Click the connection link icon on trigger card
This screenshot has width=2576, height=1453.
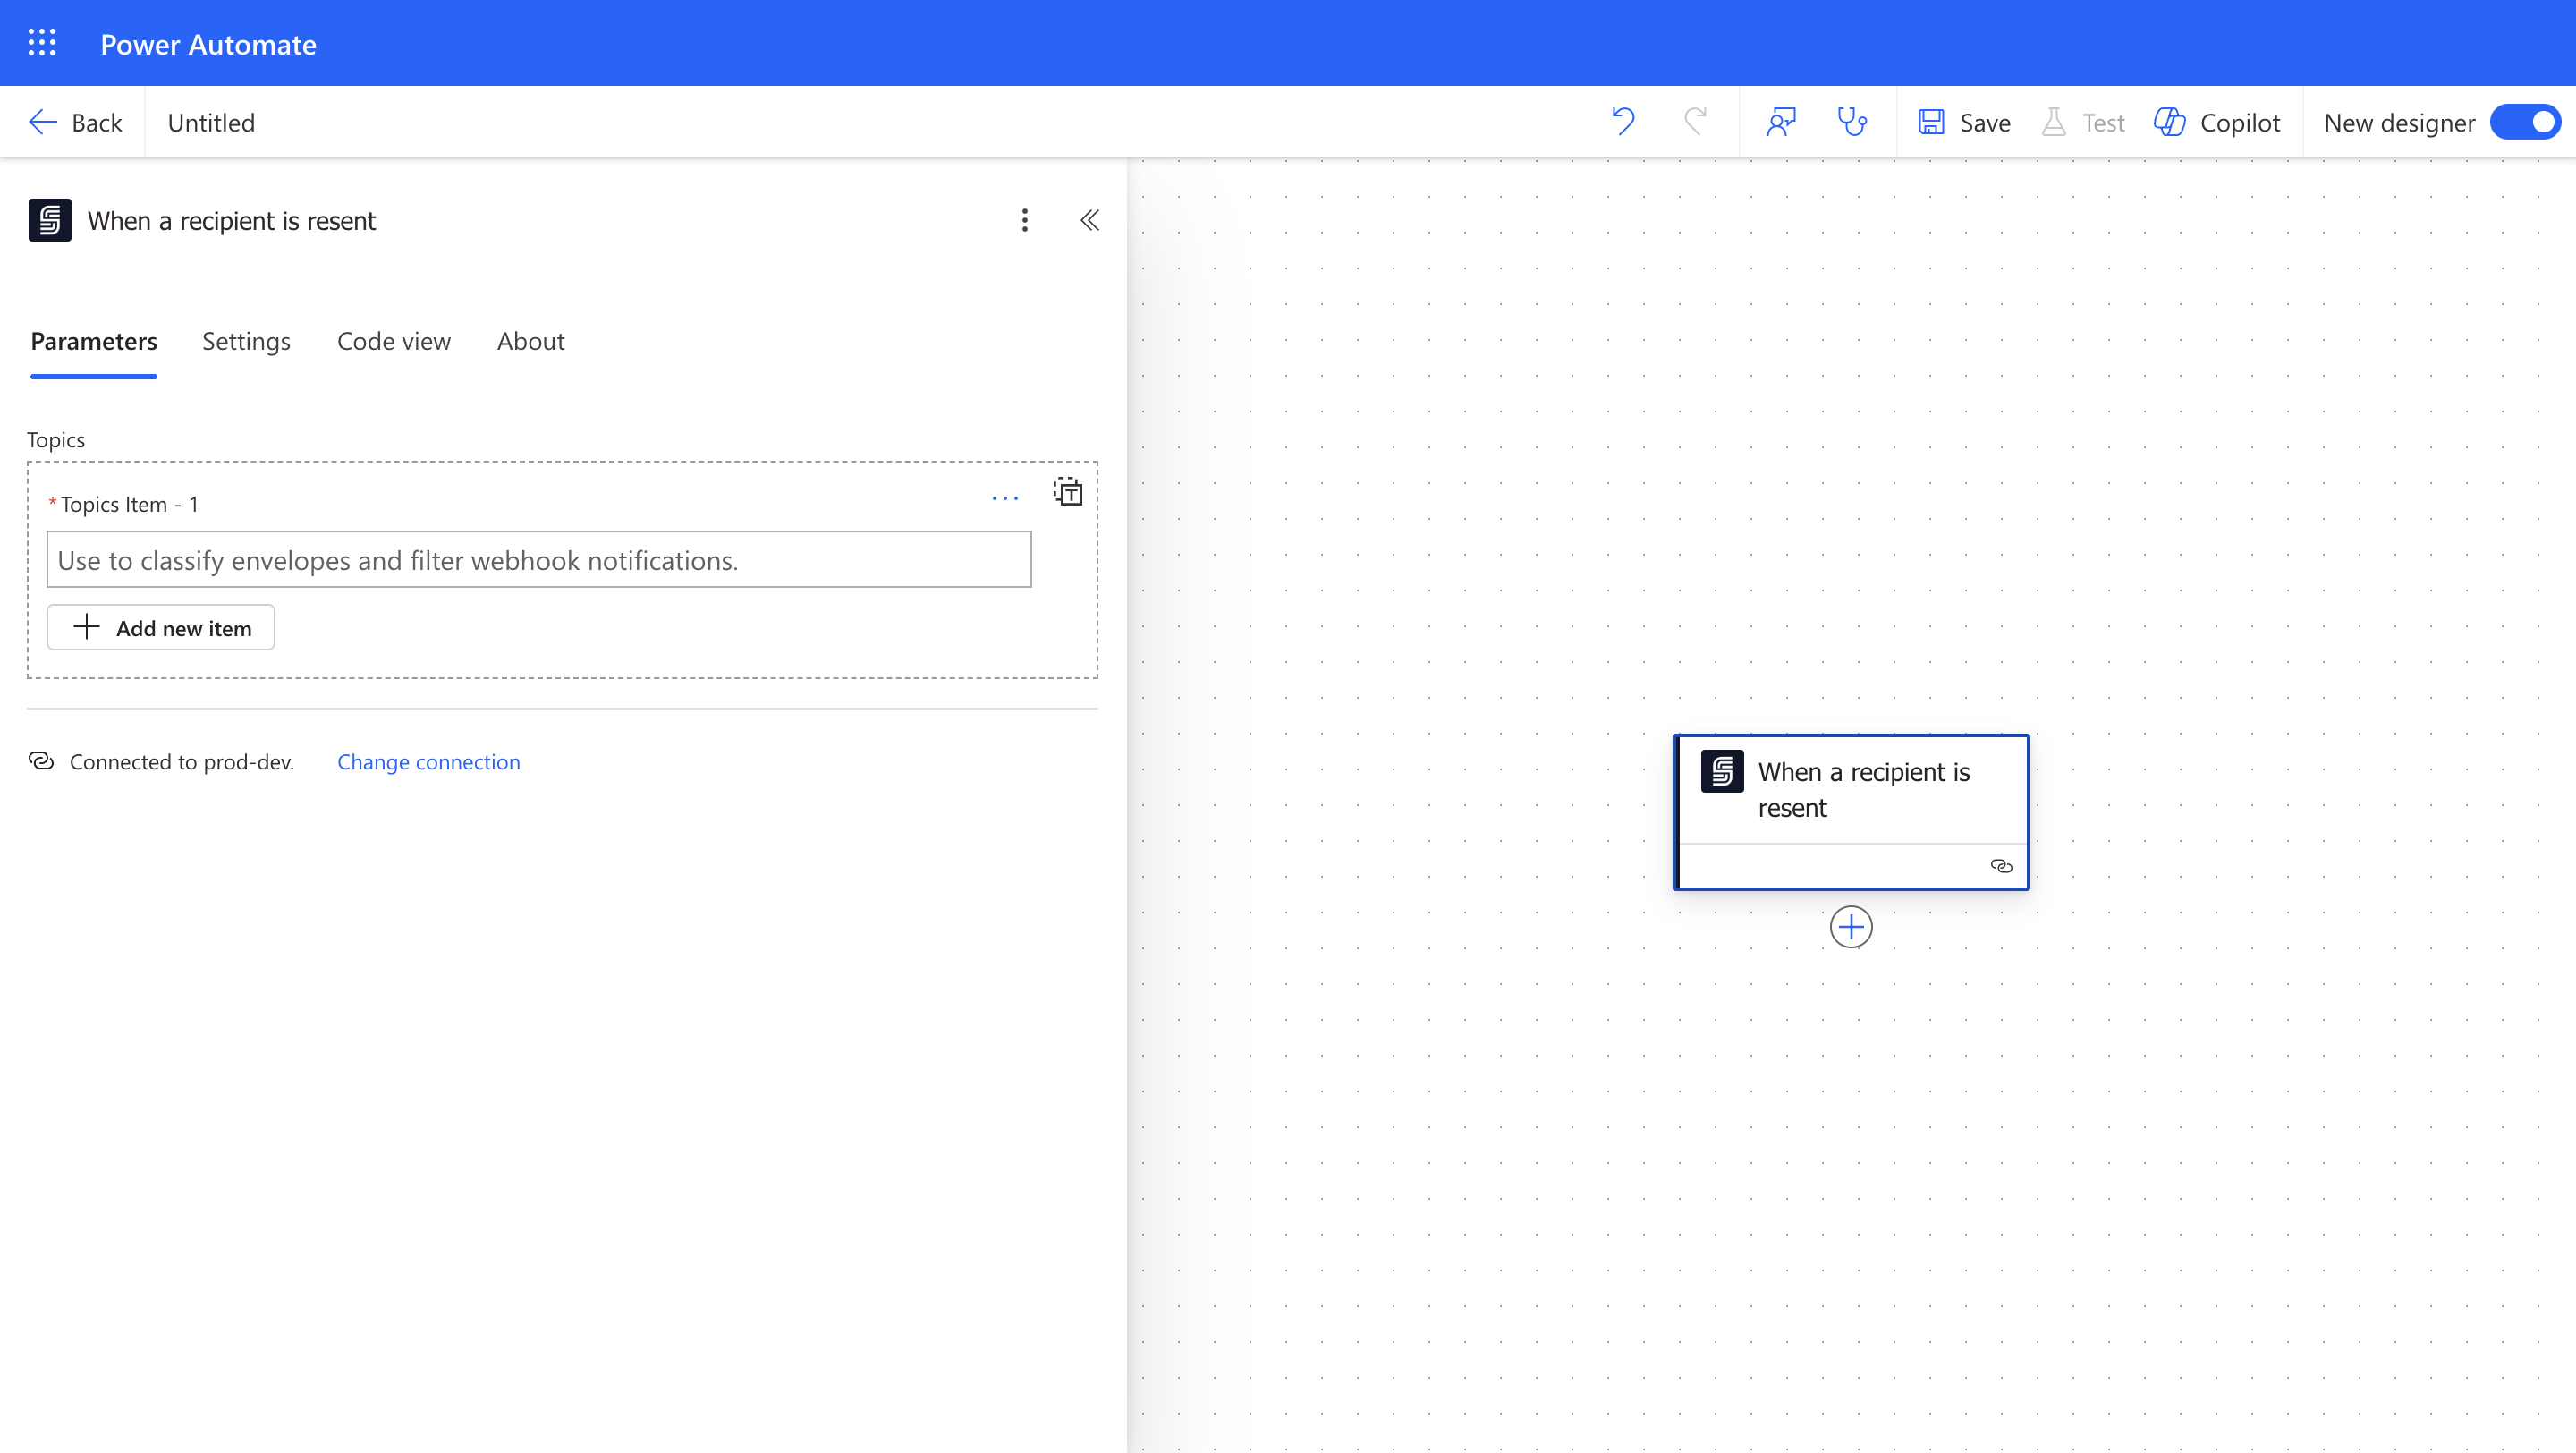click(x=2001, y=866)
